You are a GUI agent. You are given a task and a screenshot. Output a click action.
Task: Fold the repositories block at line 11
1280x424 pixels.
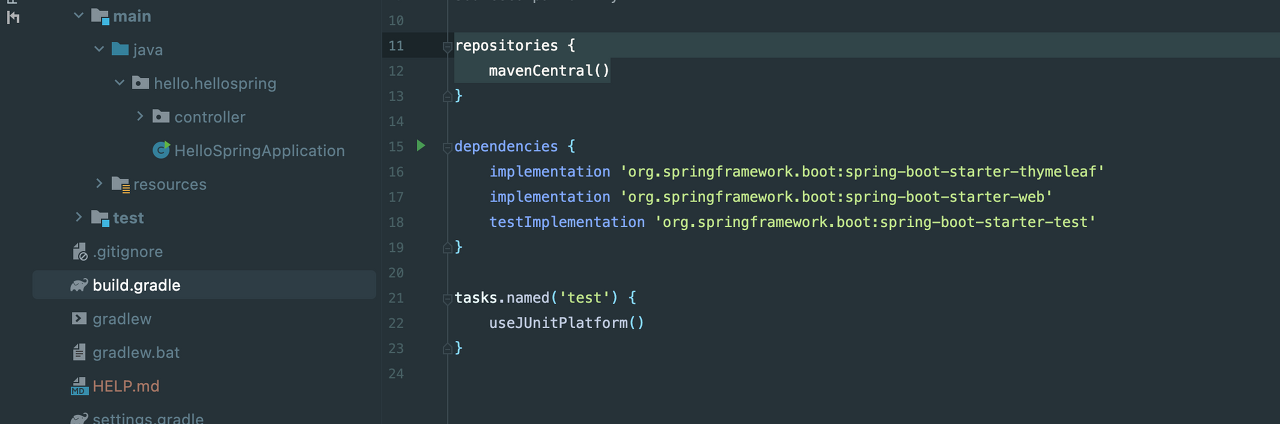pos(447,46)
